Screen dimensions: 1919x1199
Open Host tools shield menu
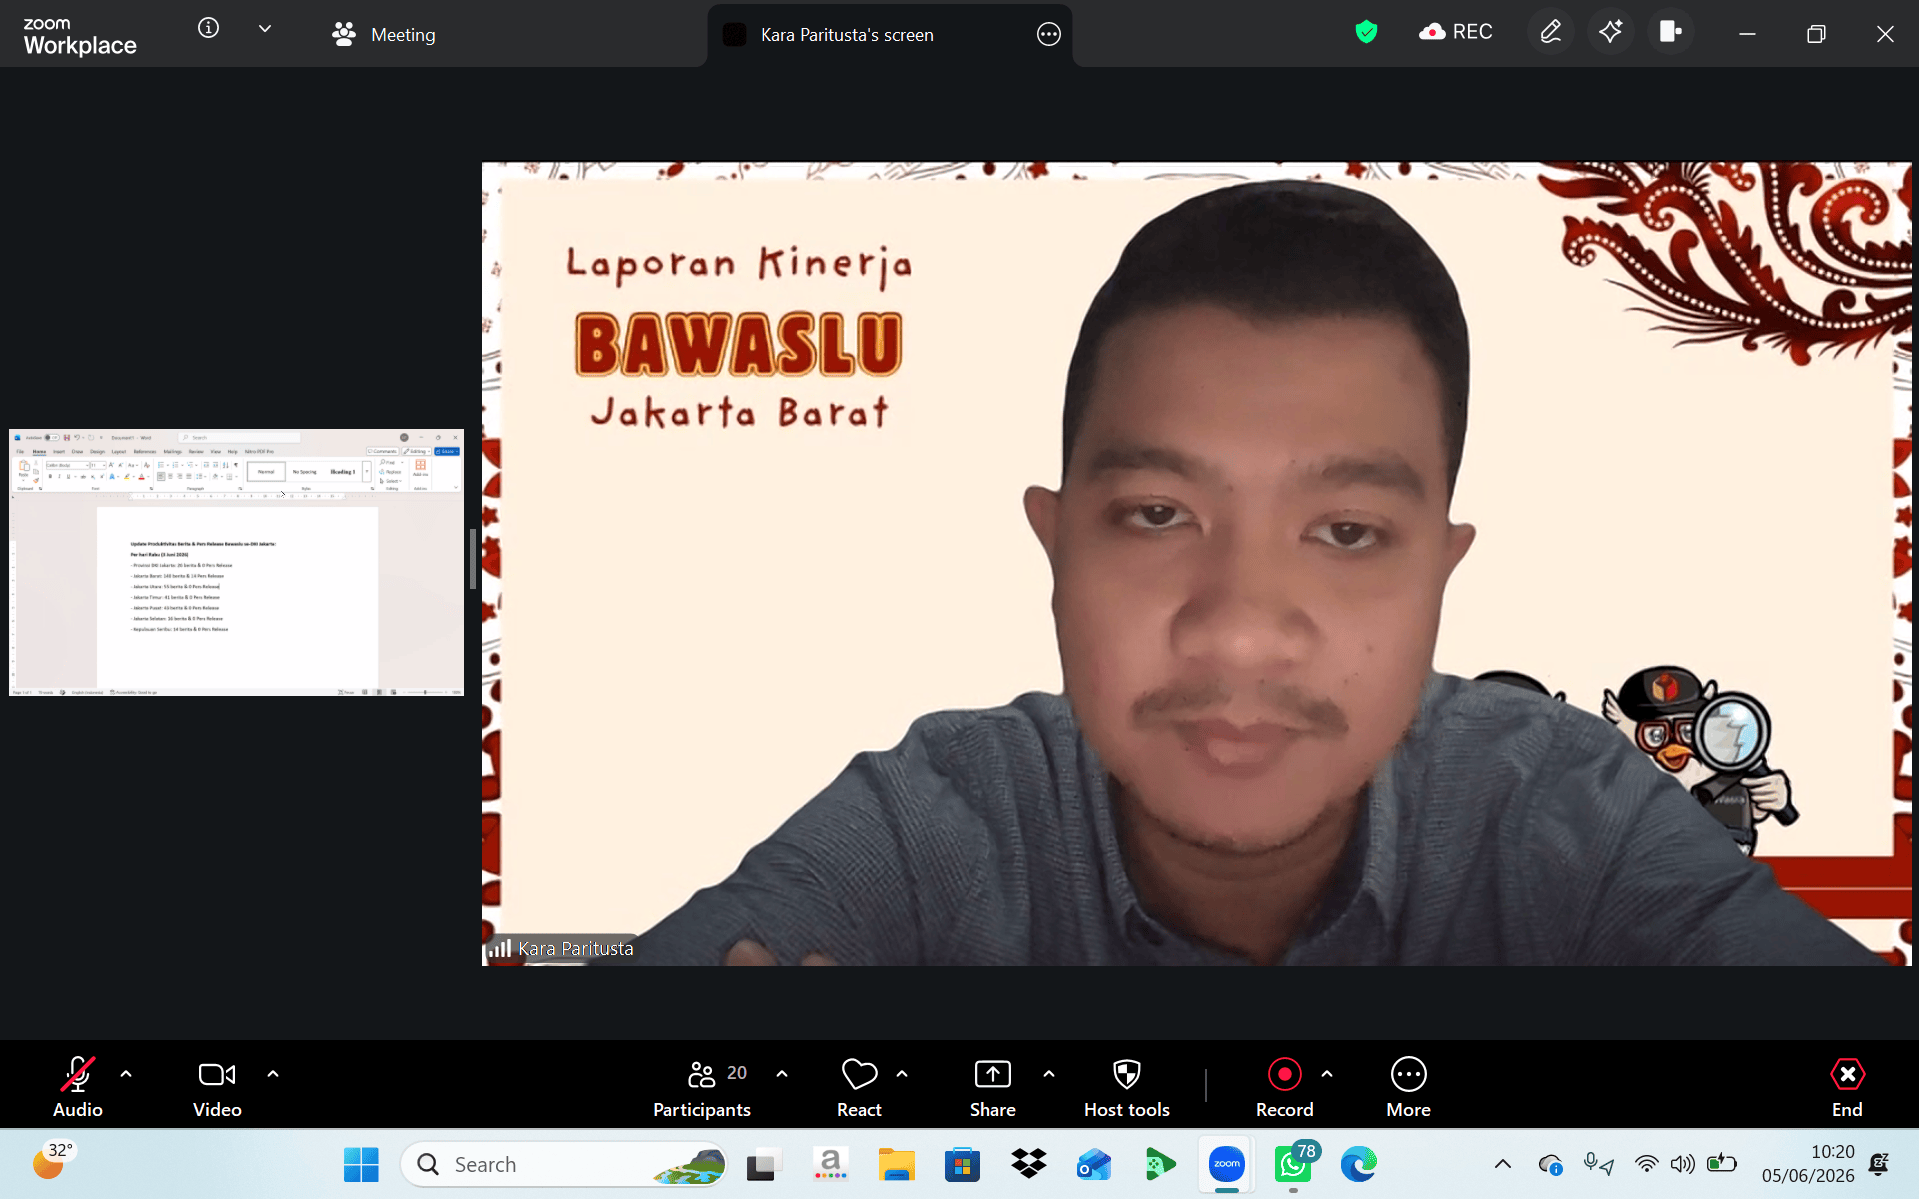point(1127,1087)
